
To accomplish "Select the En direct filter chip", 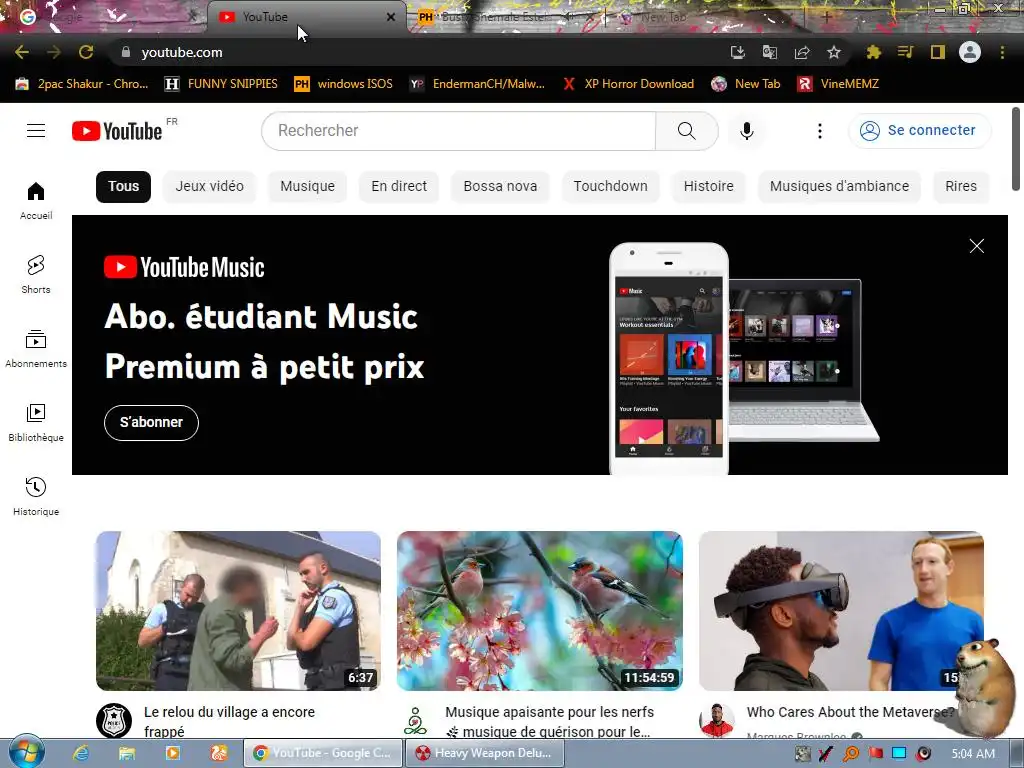I will coord(399,186).
